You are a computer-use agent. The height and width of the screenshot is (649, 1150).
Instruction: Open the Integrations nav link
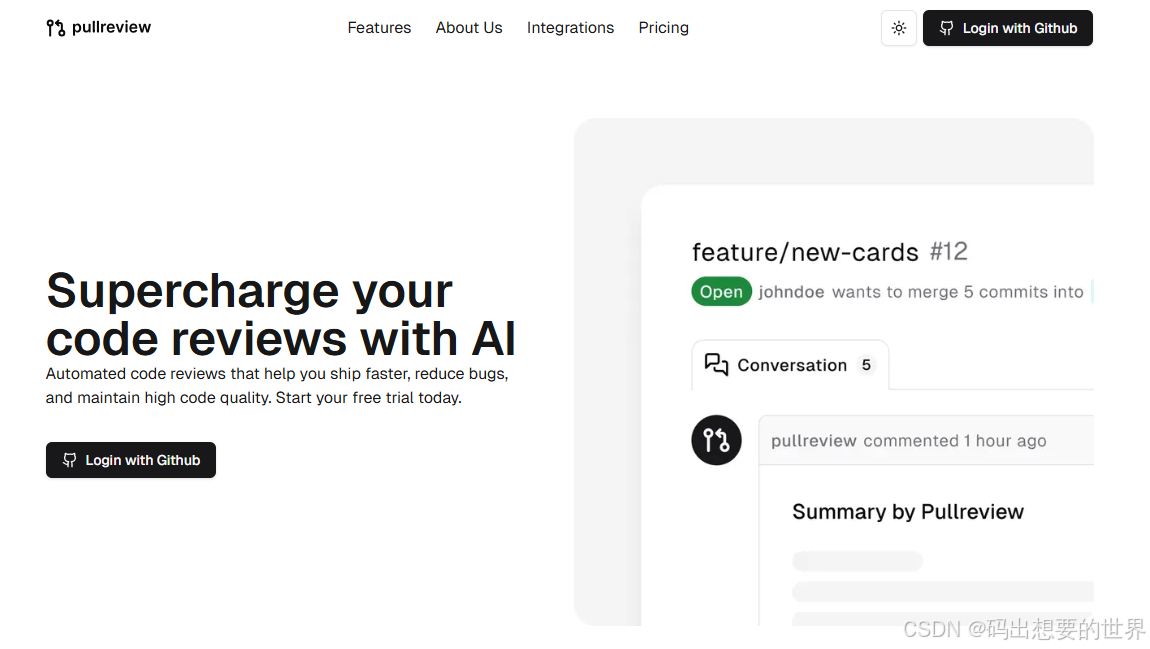tap(570, 28)
